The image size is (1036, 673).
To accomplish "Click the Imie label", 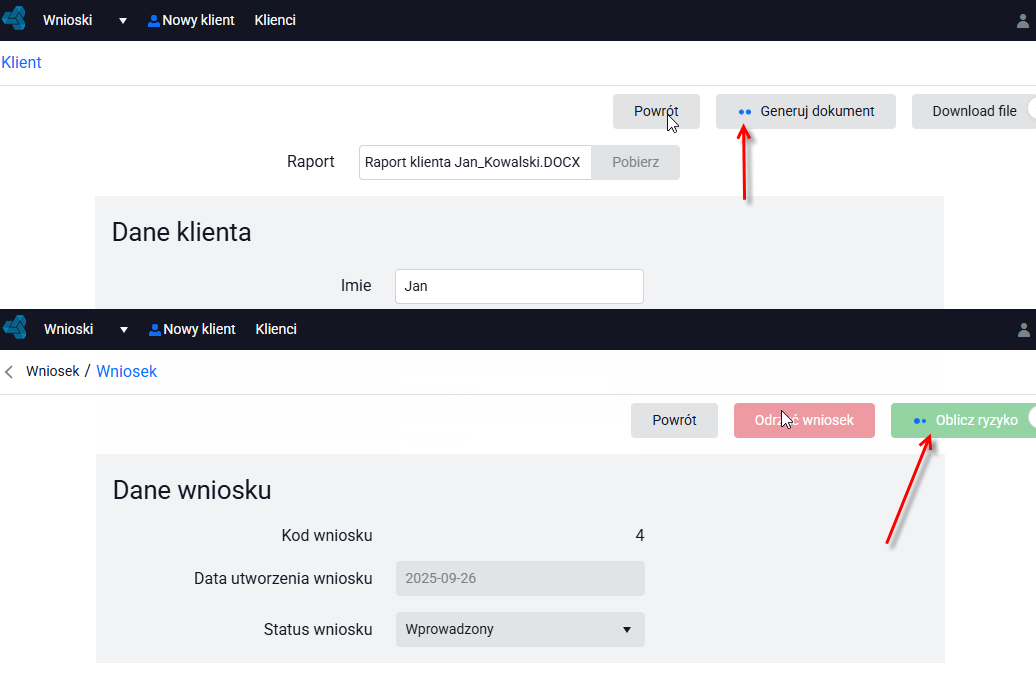I will [356, 286].
